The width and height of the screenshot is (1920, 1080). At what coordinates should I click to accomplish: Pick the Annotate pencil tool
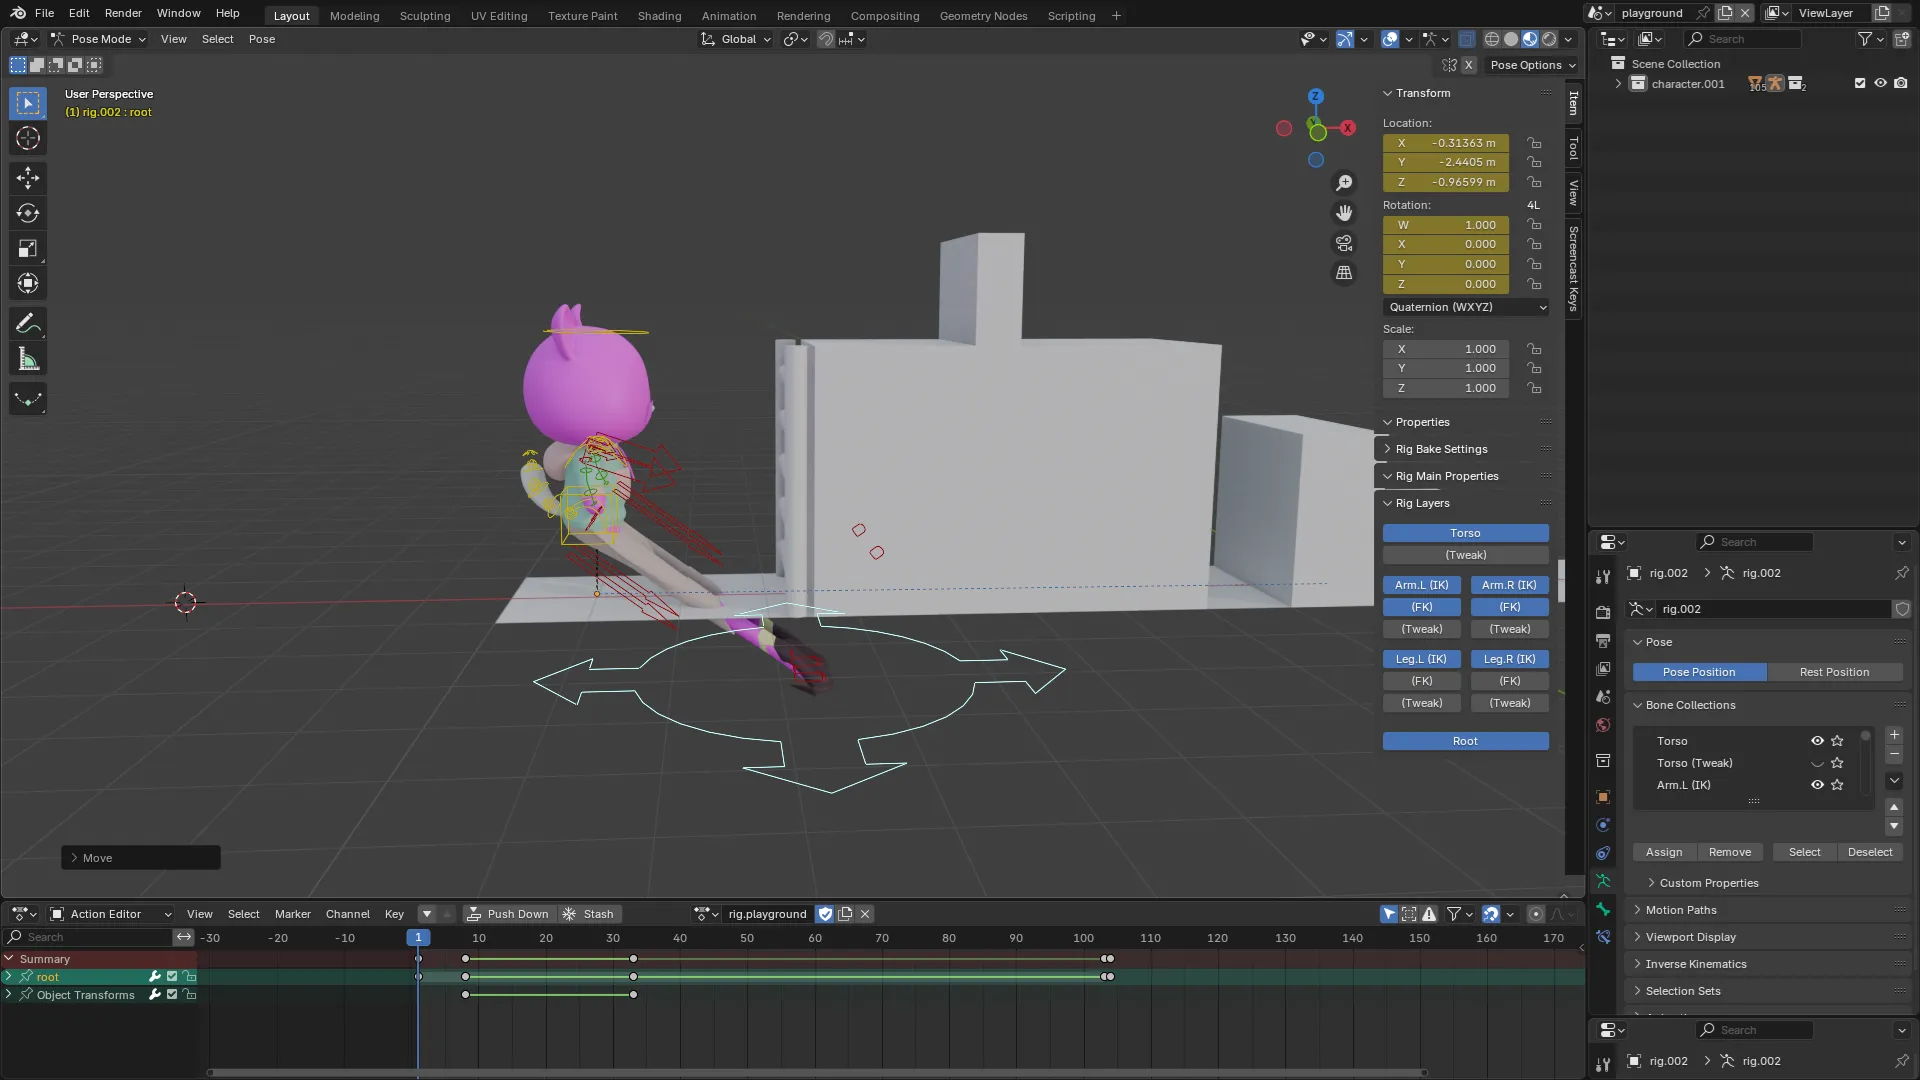pyautogui.click(x=28, y=324)
